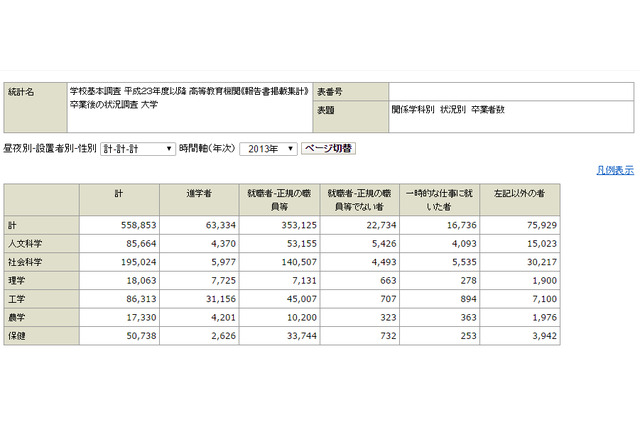The width and height of the screenshot is (640, 426).
Task: Select cell value 50,738
Action: (x=141, y=336)
